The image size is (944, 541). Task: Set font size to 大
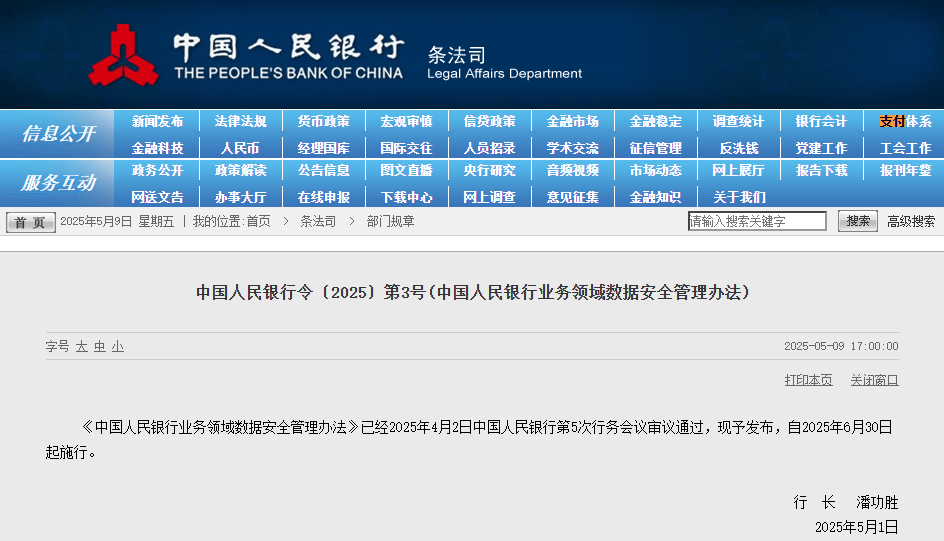tap(82, 347)
